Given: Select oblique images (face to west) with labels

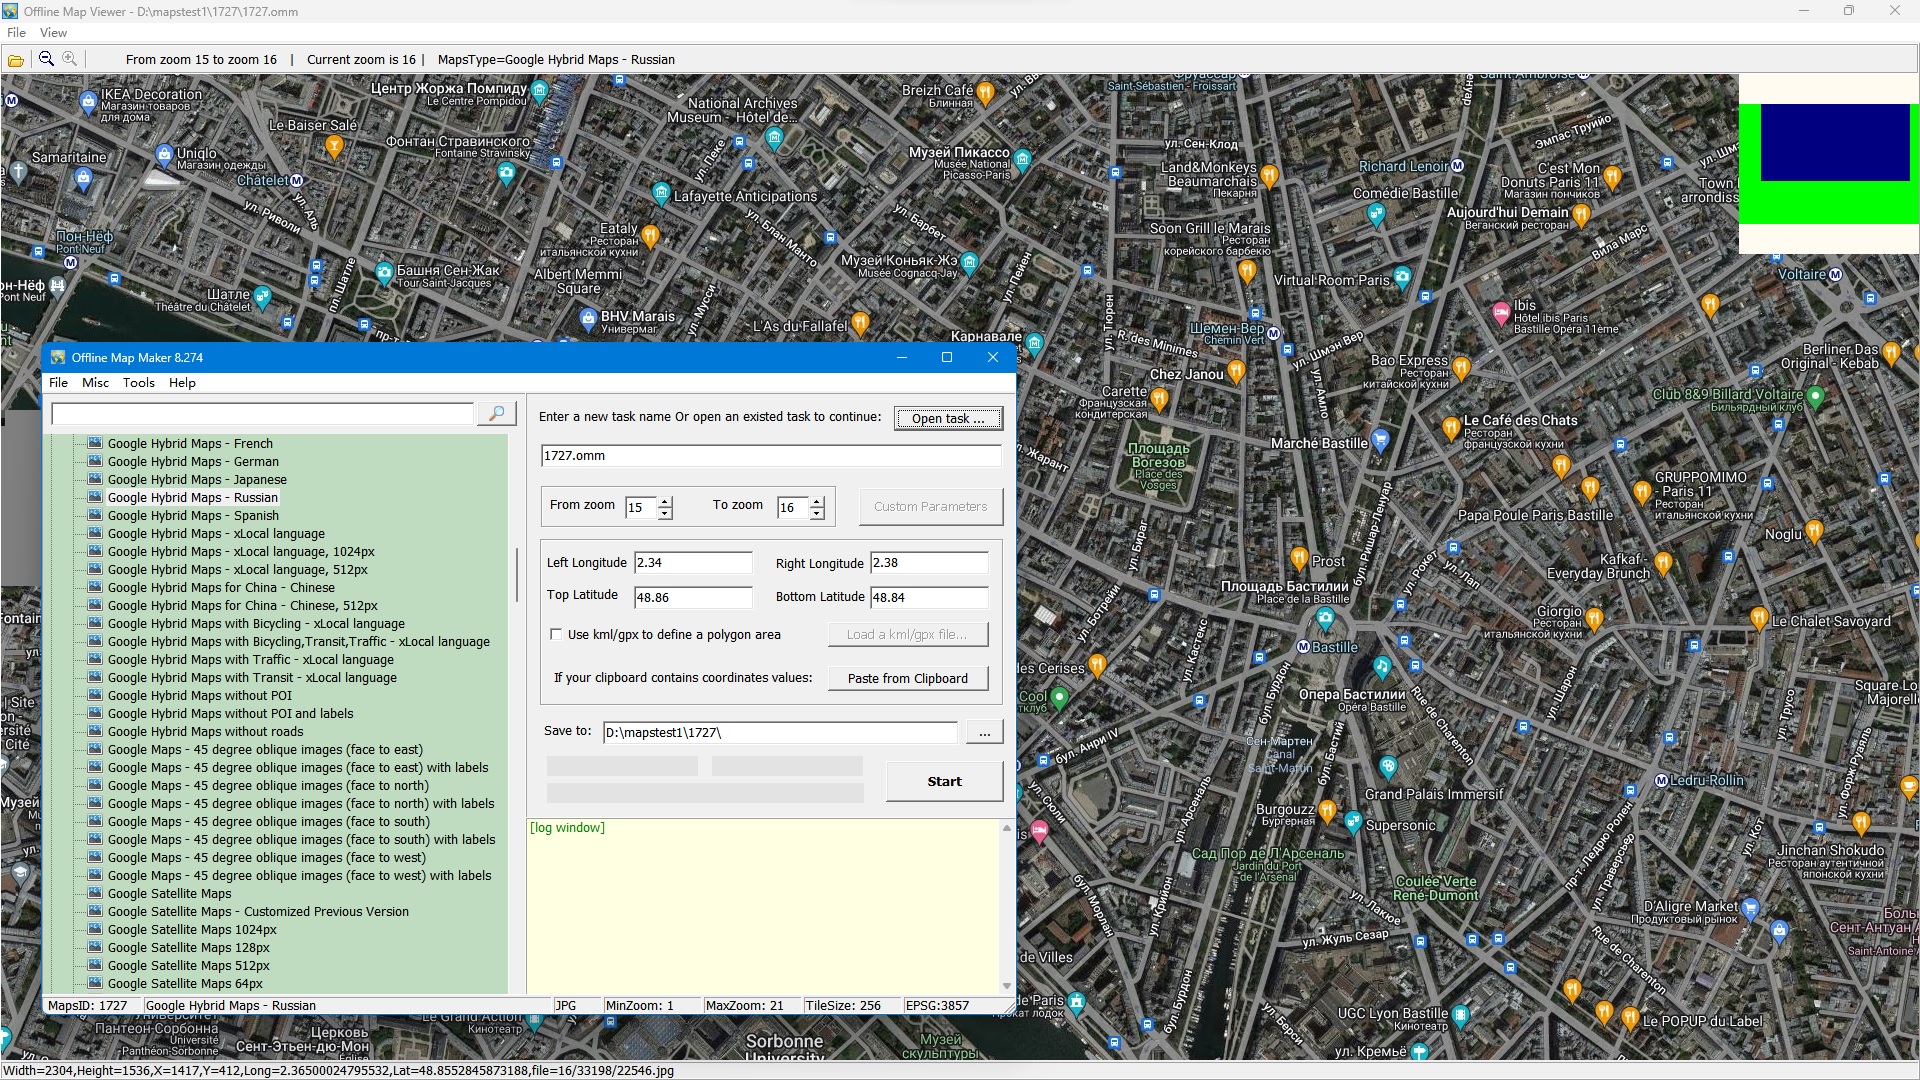Looking at the screenshot, I should (299, 876).
